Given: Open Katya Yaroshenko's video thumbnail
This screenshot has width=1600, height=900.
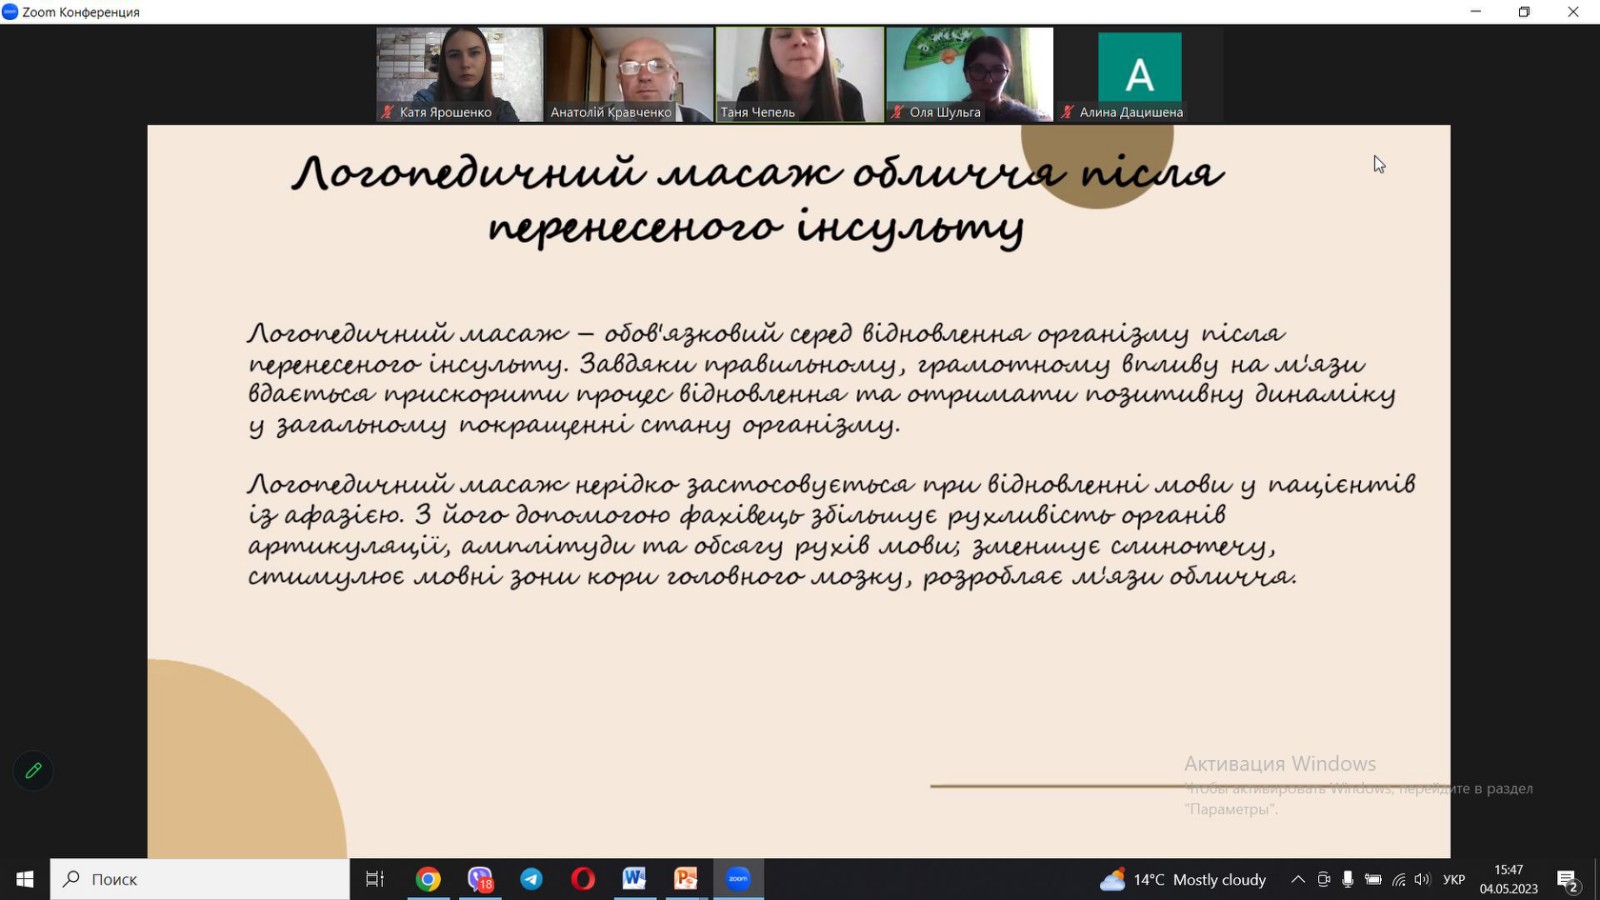Looking at the screenshot, I should pos(459,75).
